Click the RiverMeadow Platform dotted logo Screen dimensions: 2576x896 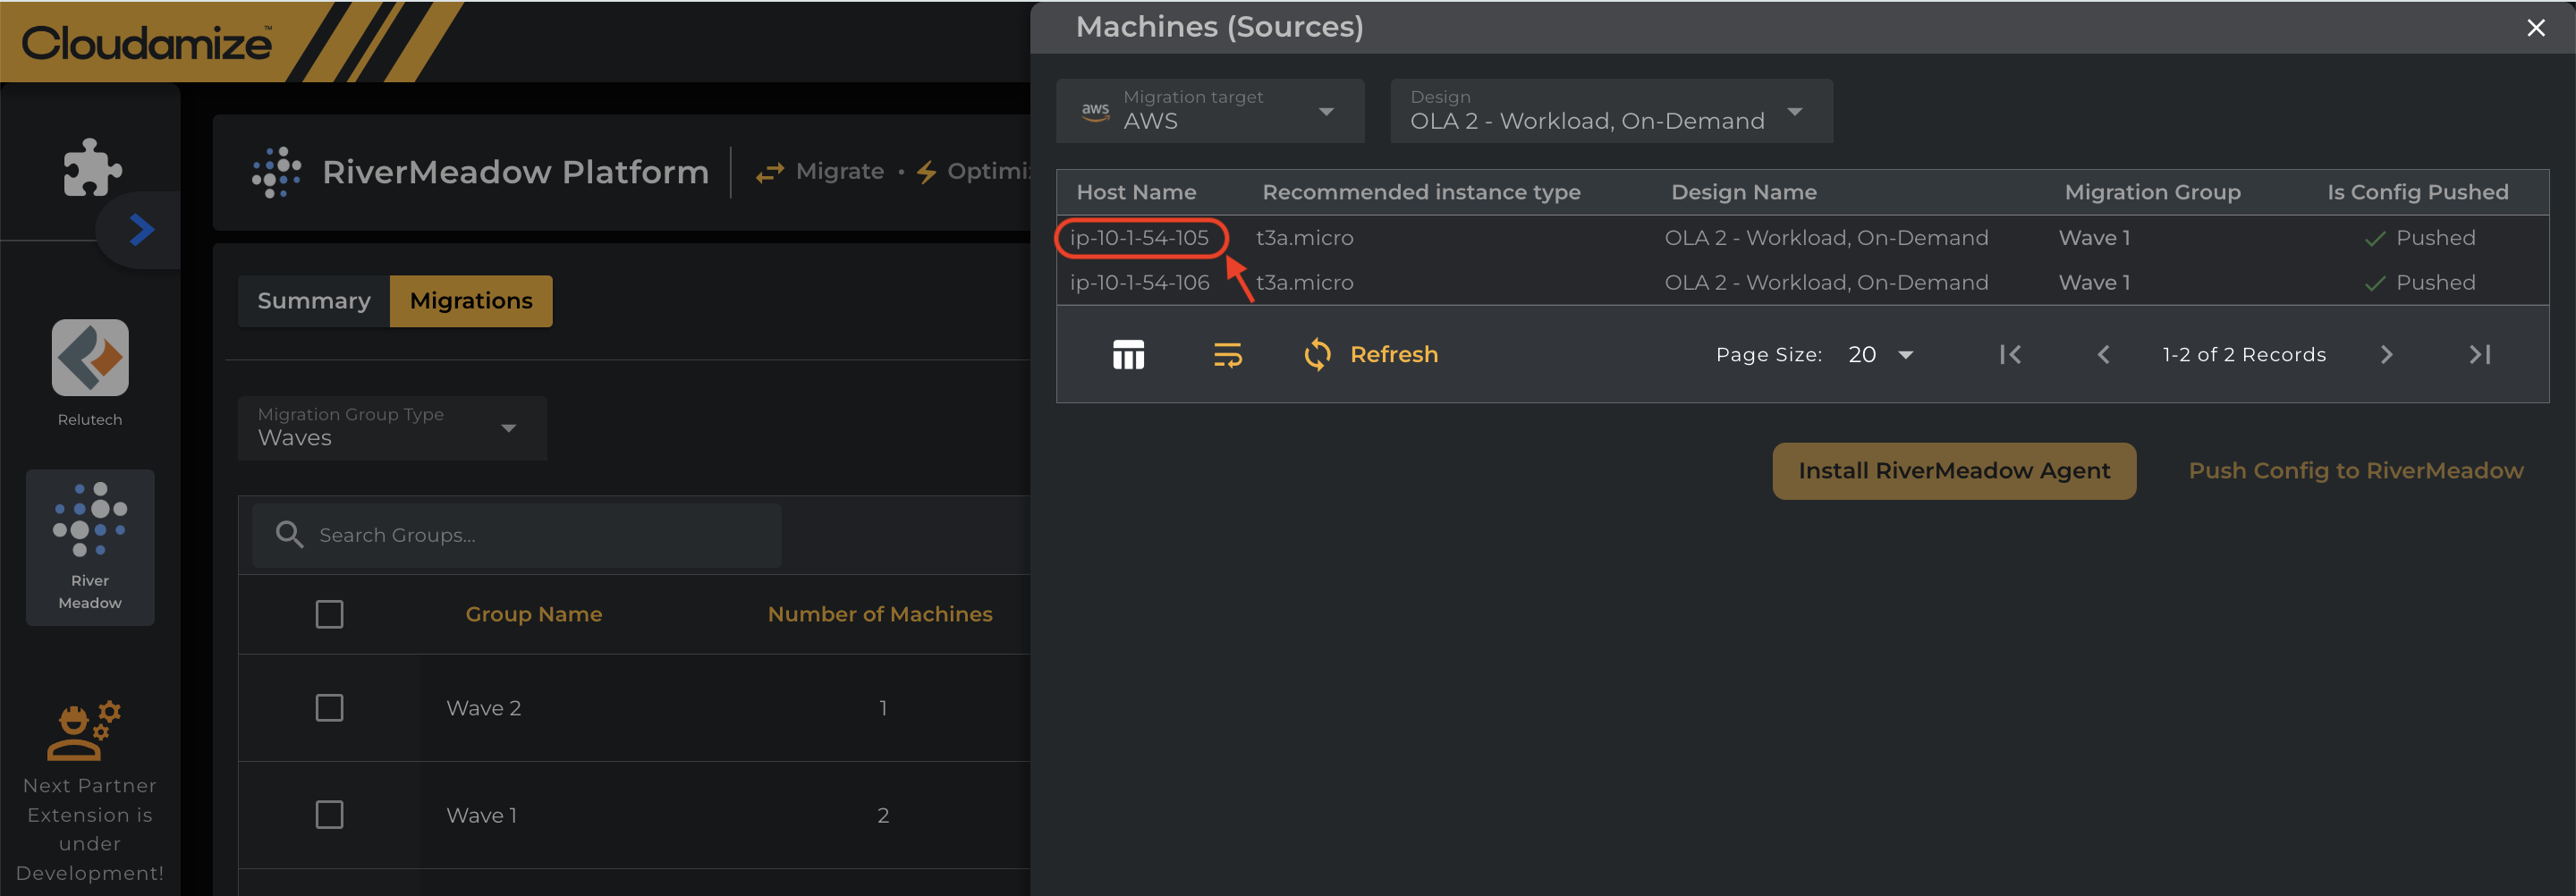pyautogui.click(x=277, y=172)
